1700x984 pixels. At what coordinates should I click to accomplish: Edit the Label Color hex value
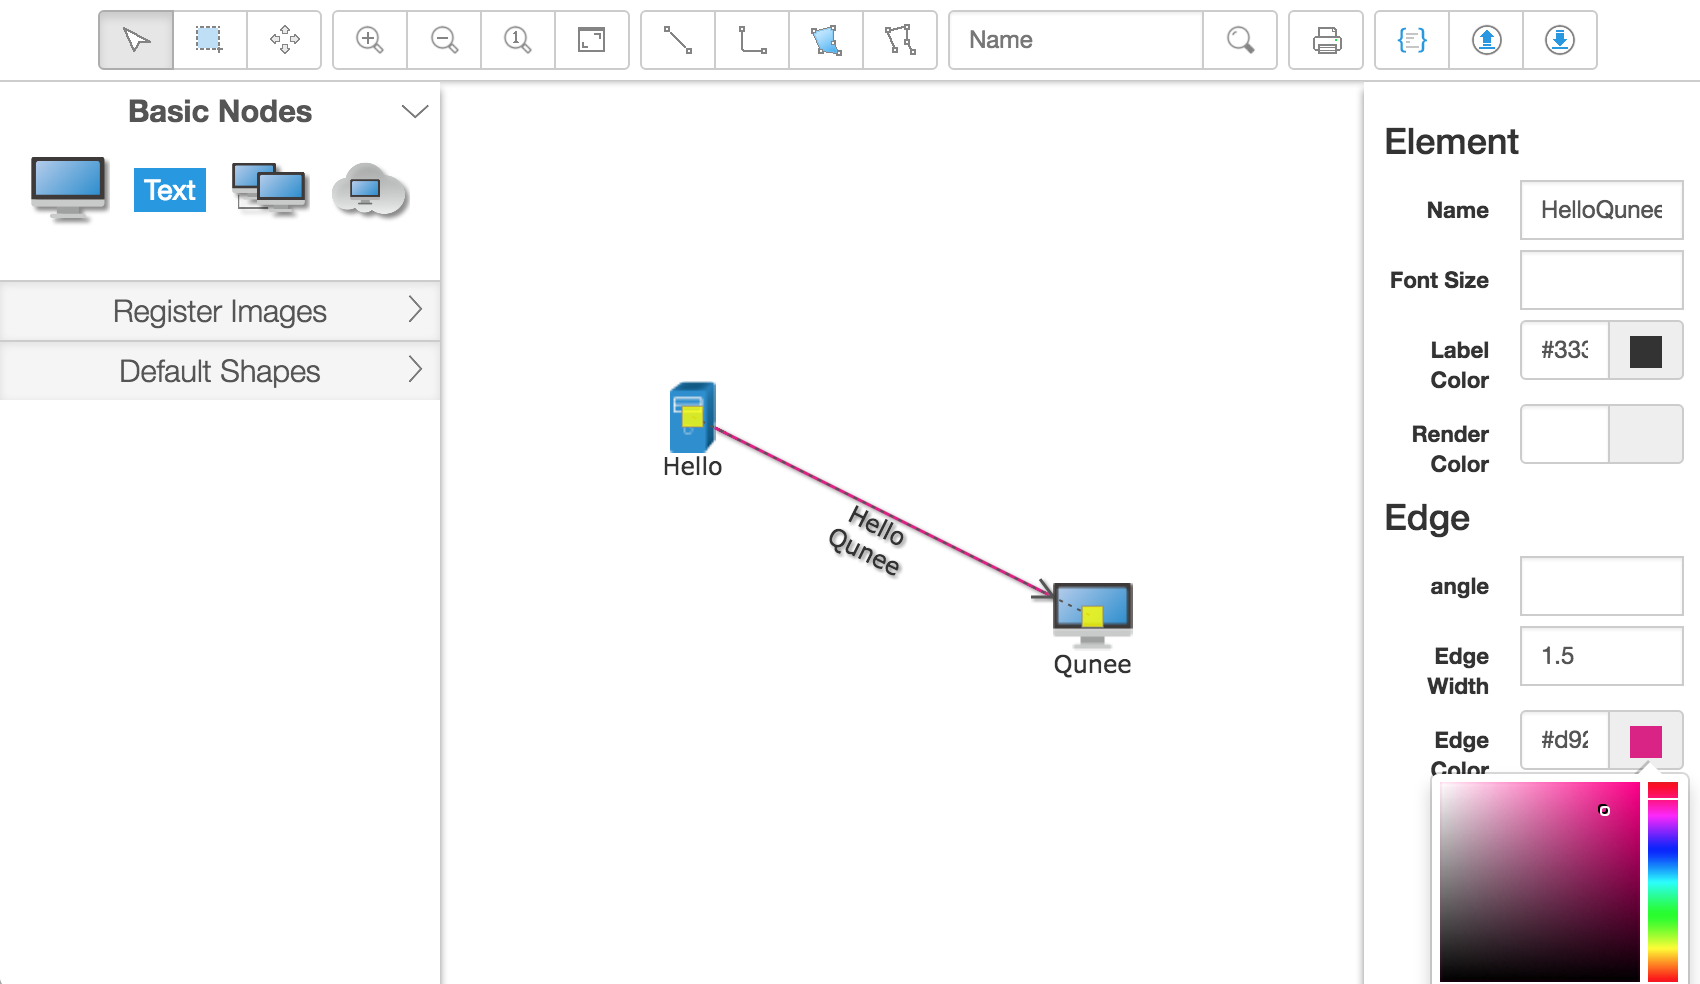tap(1565, 350)
